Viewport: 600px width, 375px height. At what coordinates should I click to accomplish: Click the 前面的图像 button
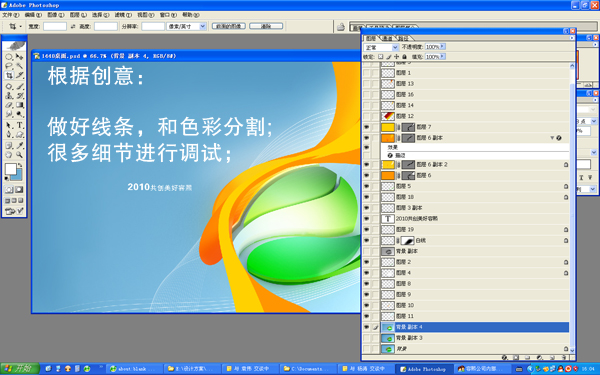point(229,26)
